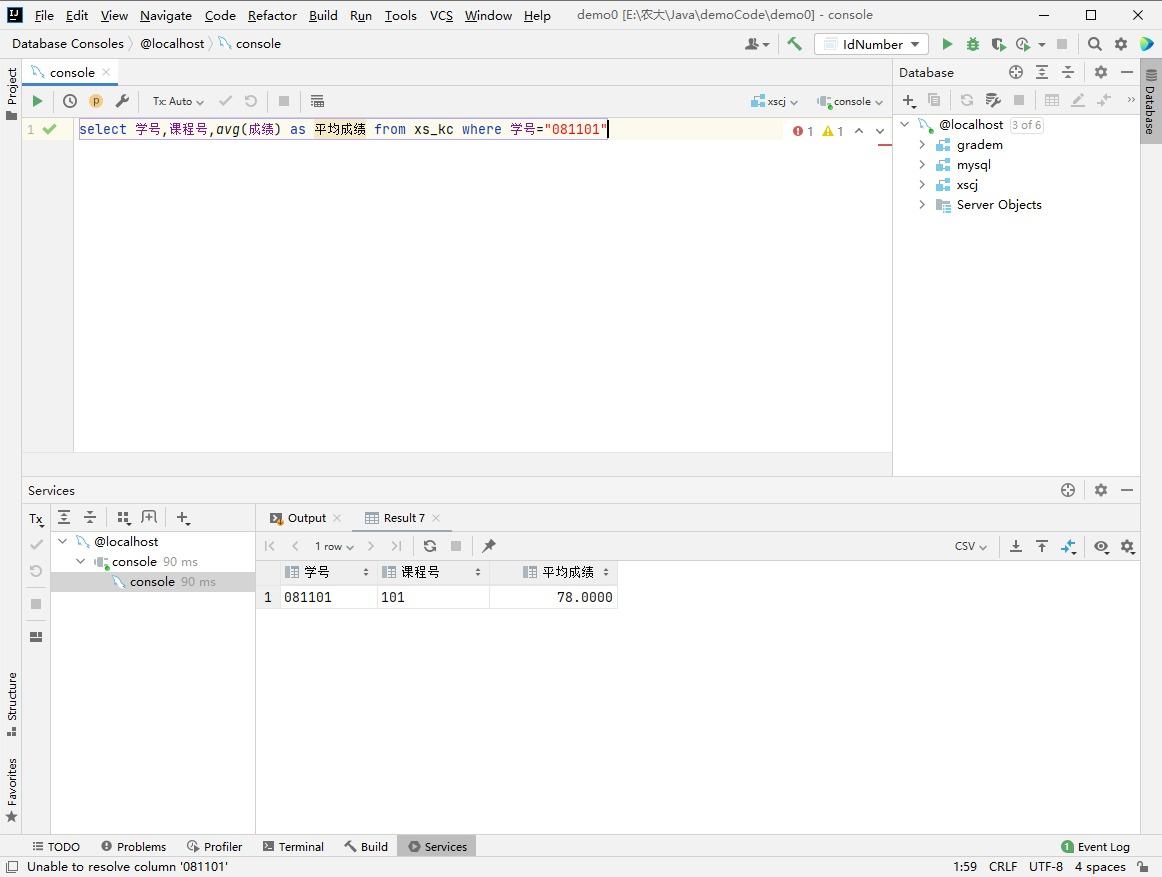Pin the Result 7 tab
1162x877 pixels.
click(489, 546)
